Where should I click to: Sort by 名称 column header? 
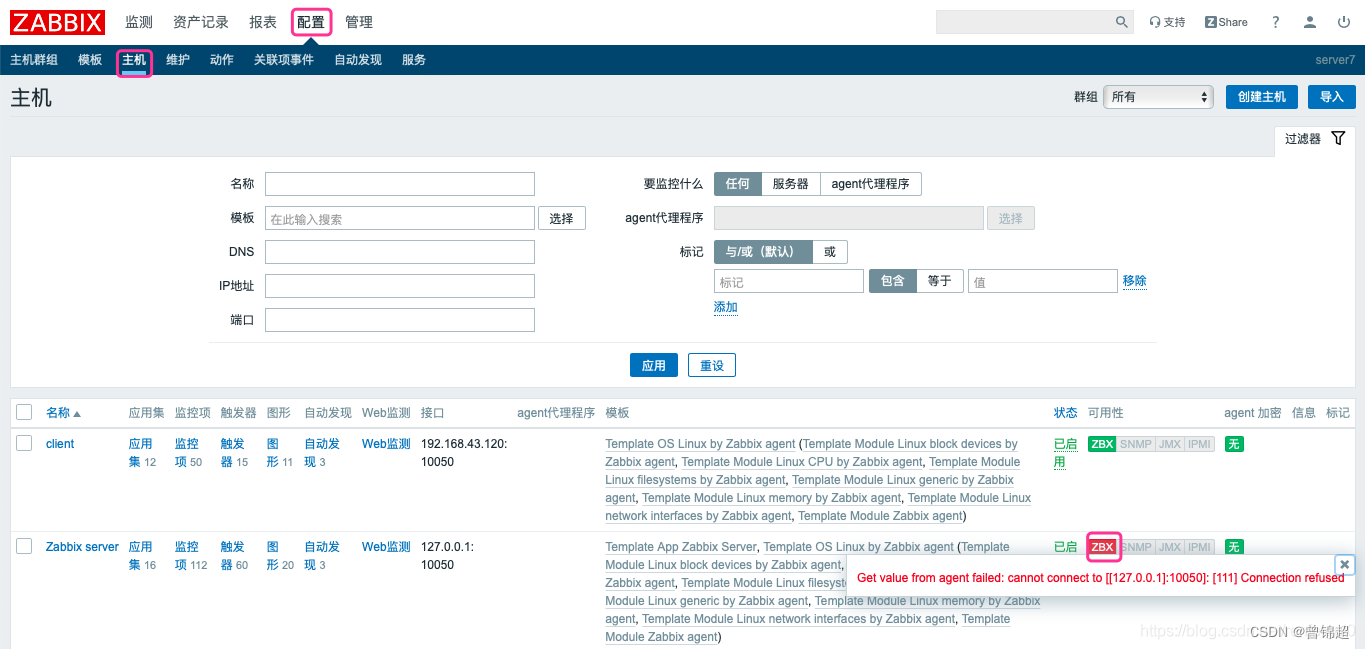click(x=63, y=413)
